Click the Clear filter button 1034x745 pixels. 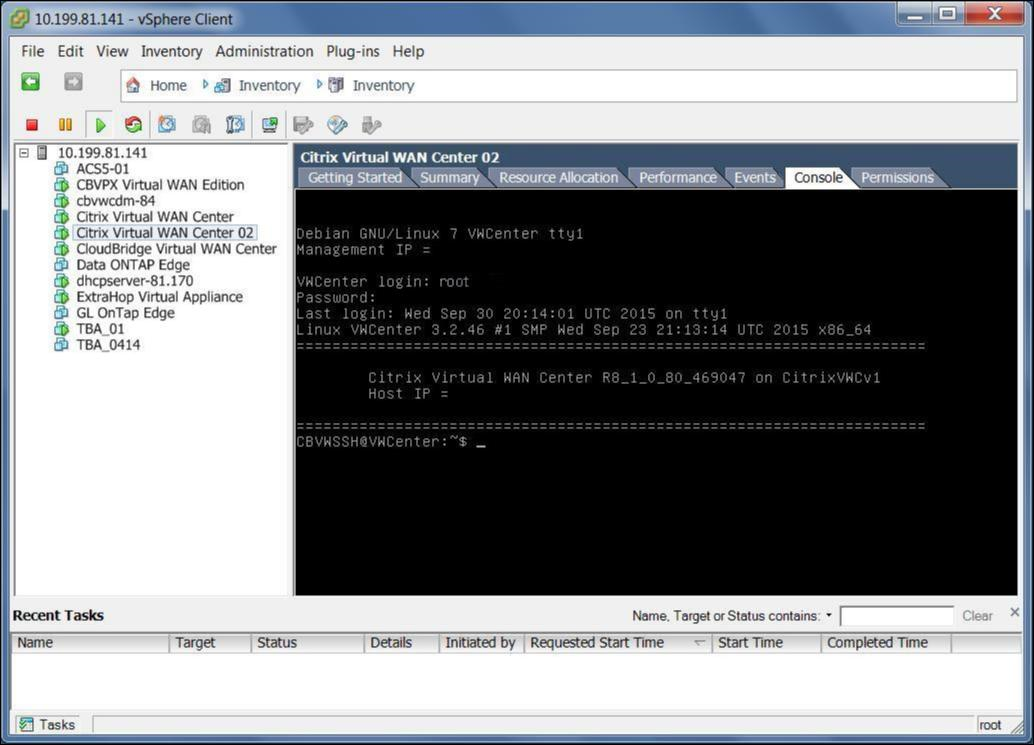pos(977,616)
